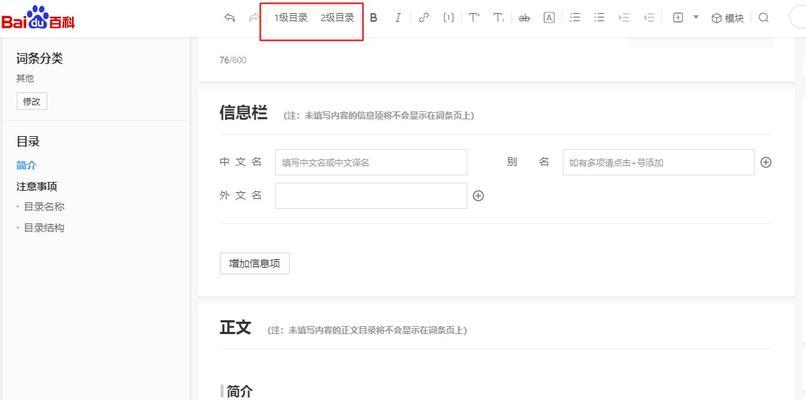Insert an ordered list
806x400 pixels.
575,18
